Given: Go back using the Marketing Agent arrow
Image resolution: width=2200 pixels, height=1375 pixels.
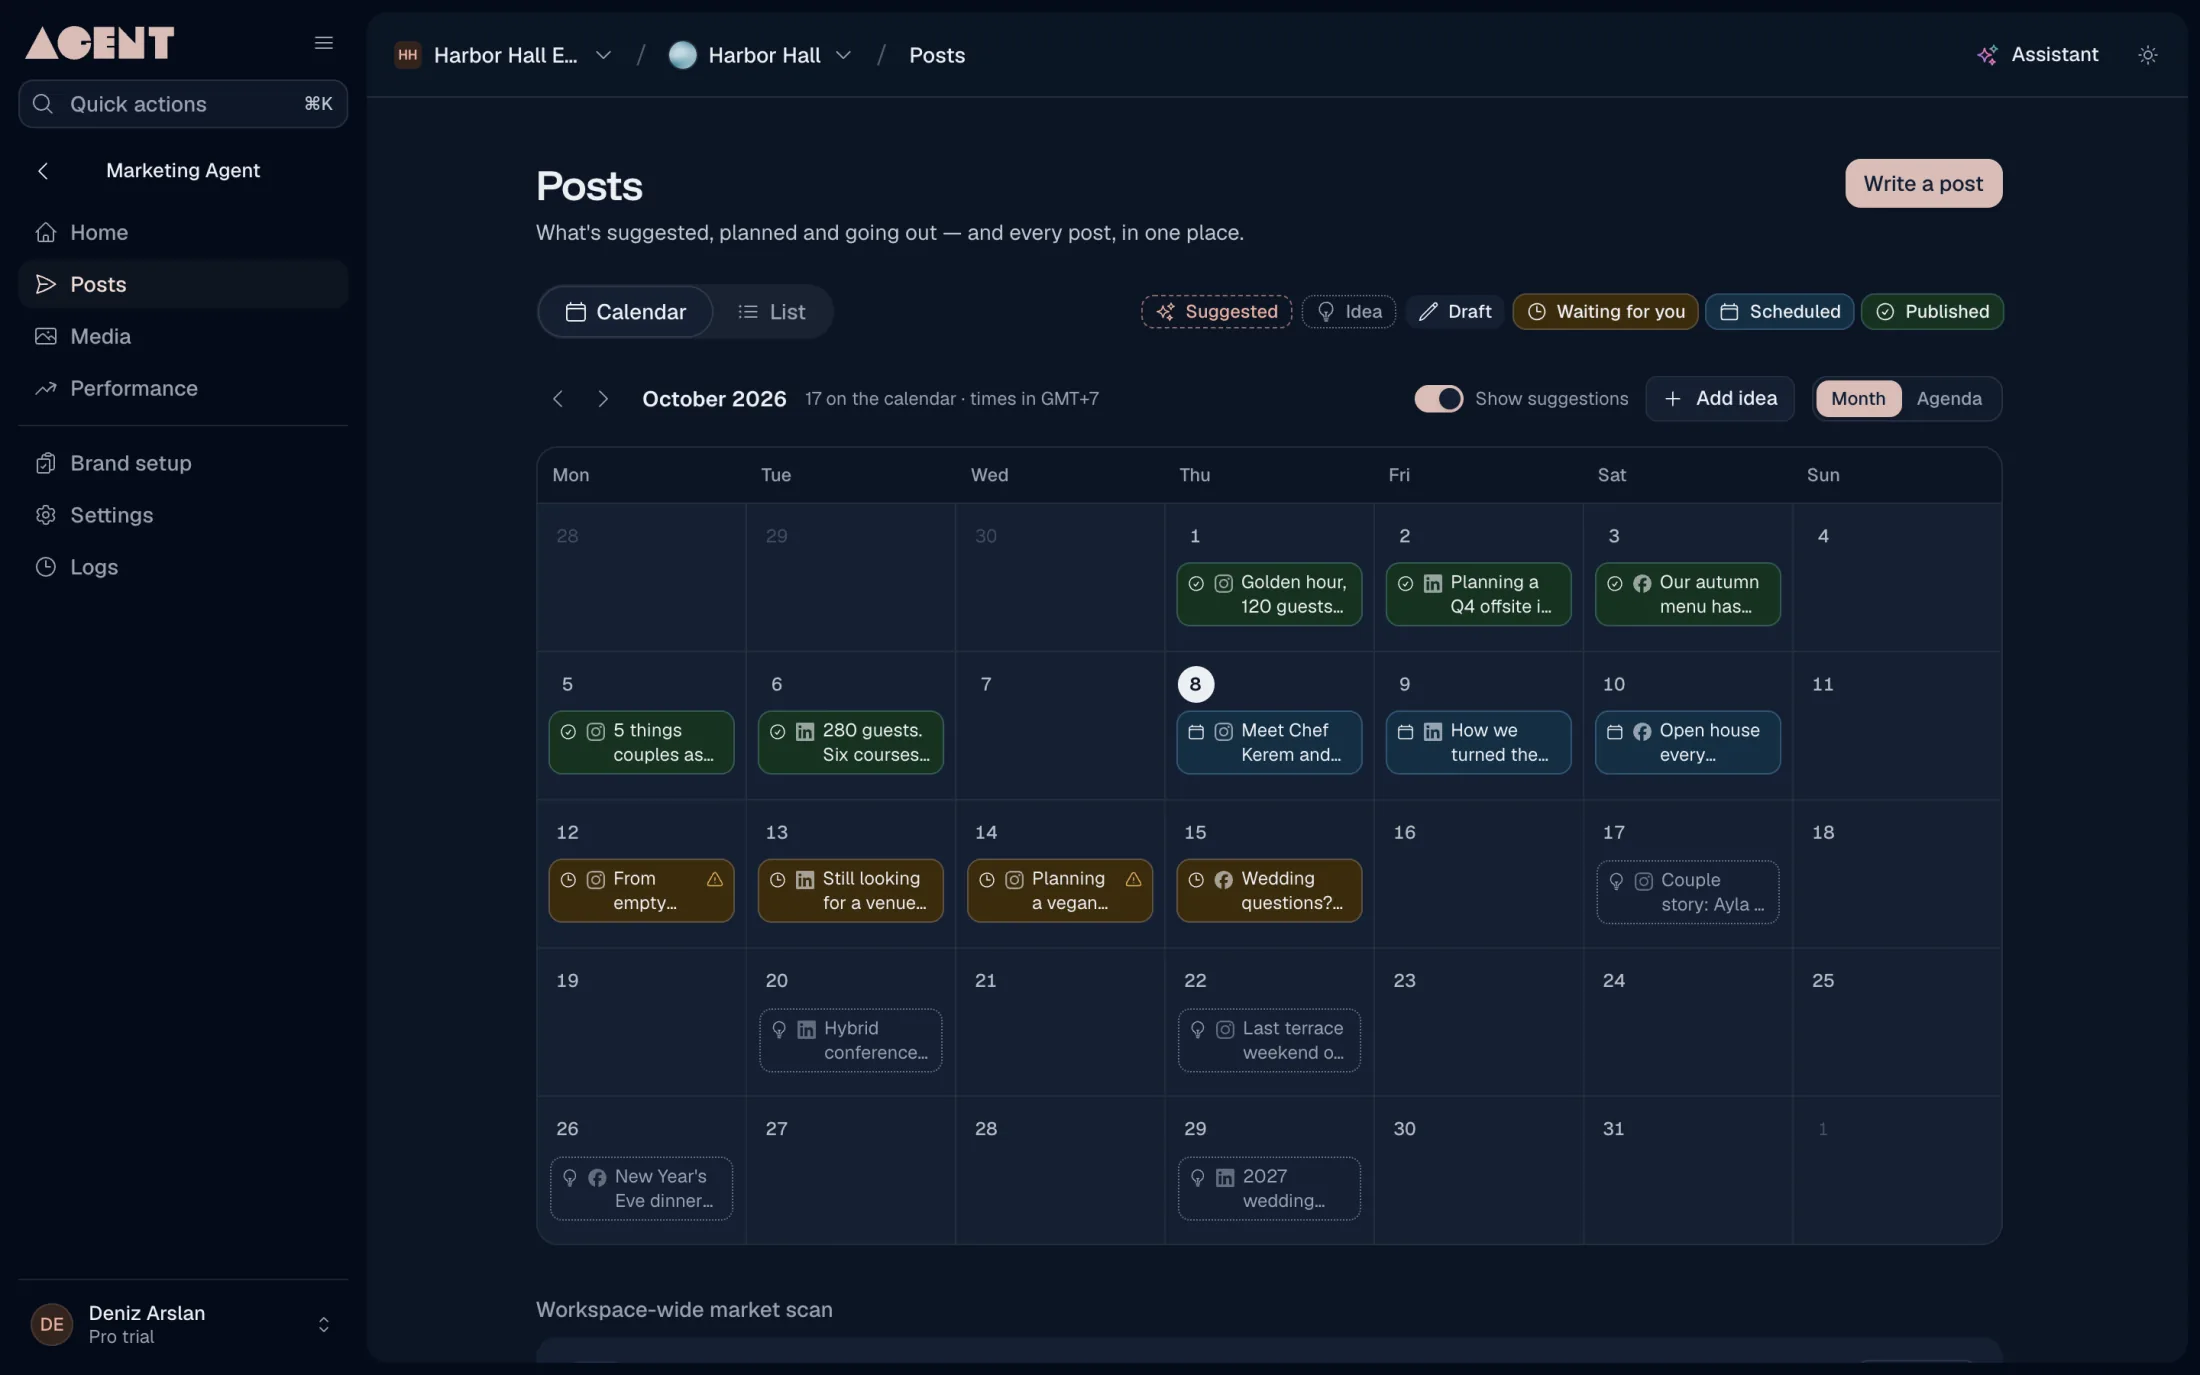Looking at the screenshot, I should (43, 171).
